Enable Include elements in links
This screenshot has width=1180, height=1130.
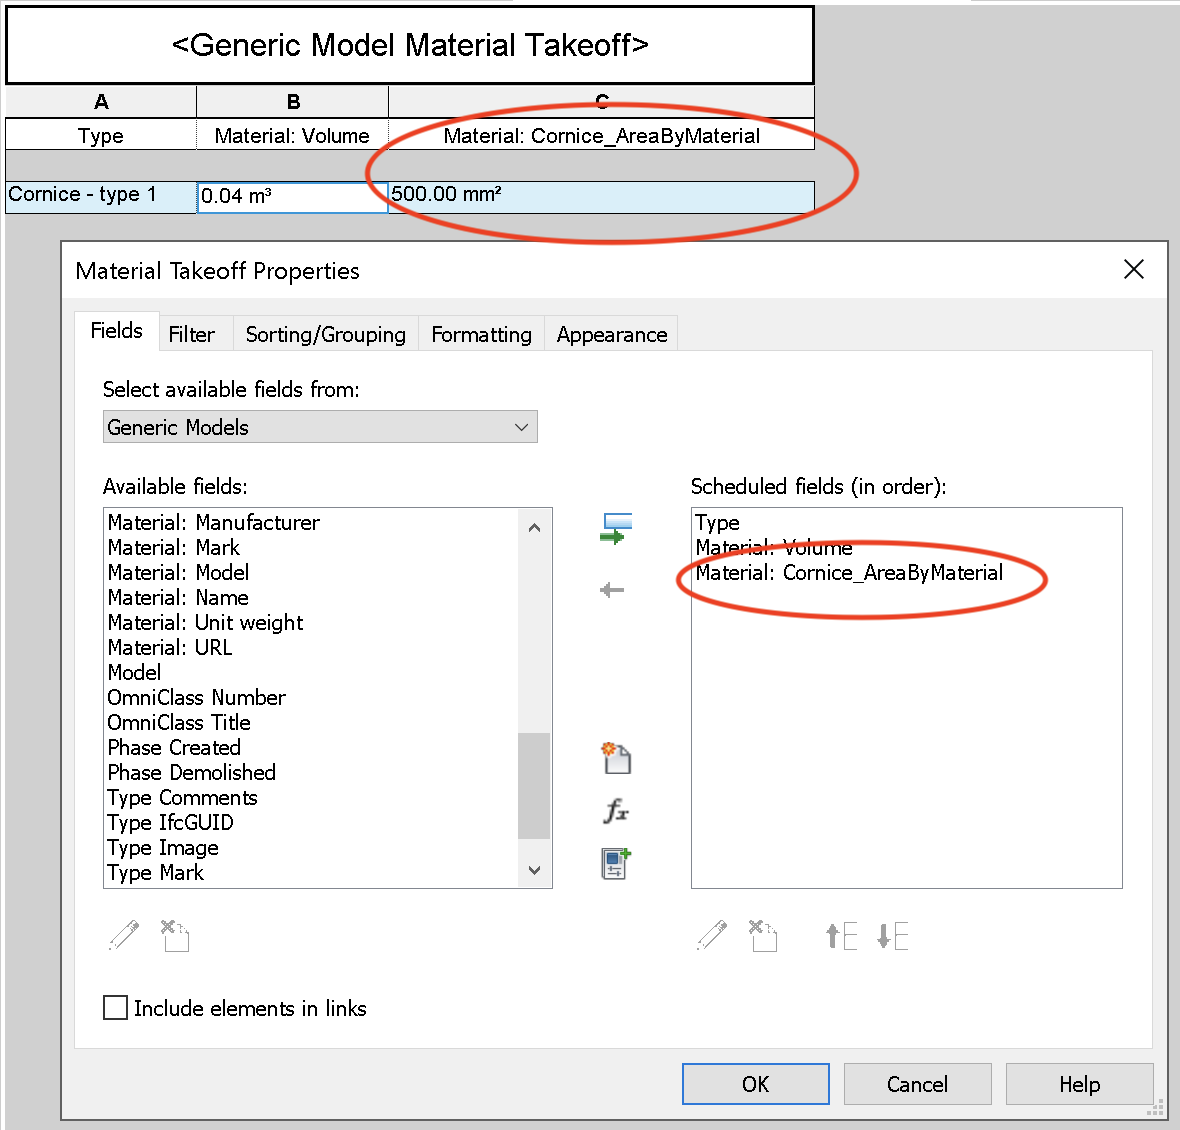115,1008
